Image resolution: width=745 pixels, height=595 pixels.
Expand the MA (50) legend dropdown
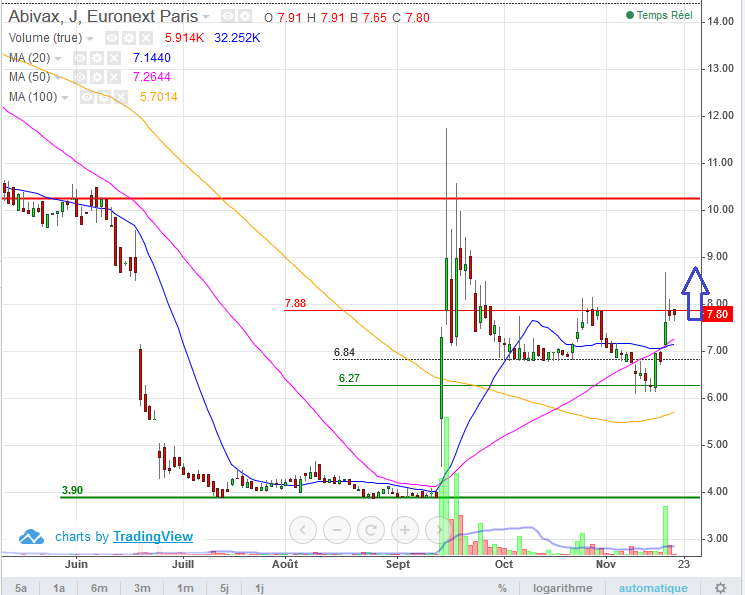click(x=58, y=78)
